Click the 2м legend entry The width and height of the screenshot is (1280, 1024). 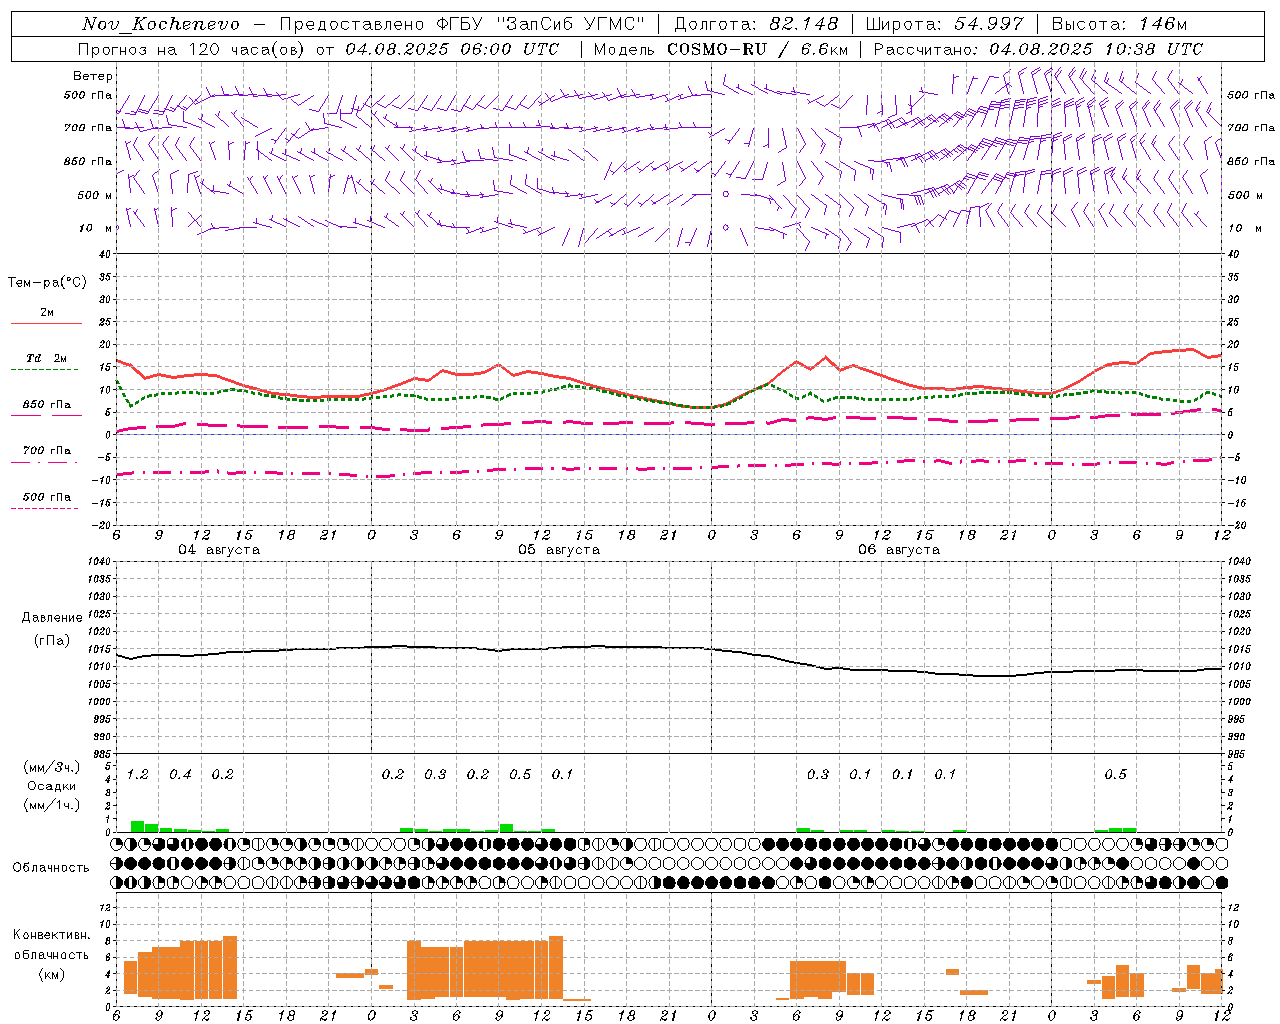[x=47, y=312]
